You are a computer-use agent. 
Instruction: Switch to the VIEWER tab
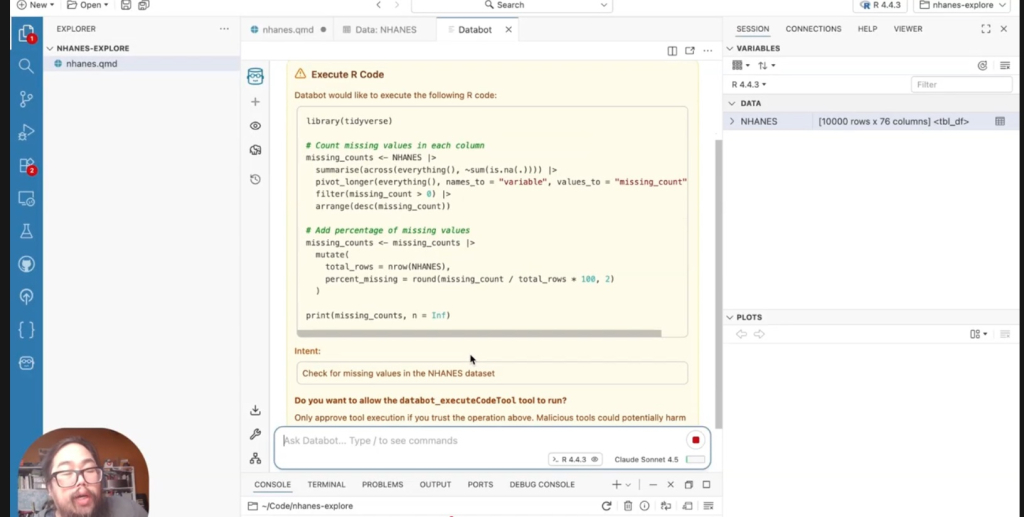tap(908, 29)
